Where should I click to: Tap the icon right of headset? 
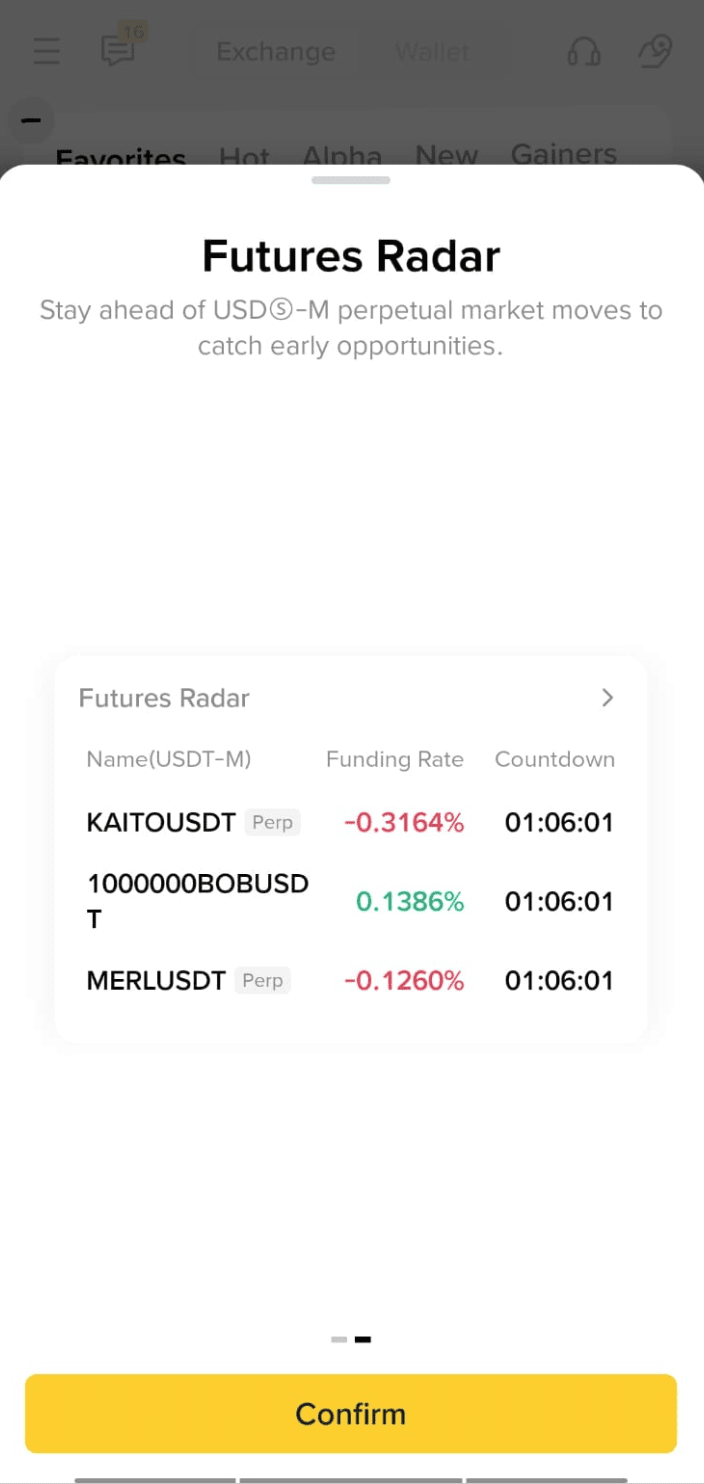click(x=655, y=51)
